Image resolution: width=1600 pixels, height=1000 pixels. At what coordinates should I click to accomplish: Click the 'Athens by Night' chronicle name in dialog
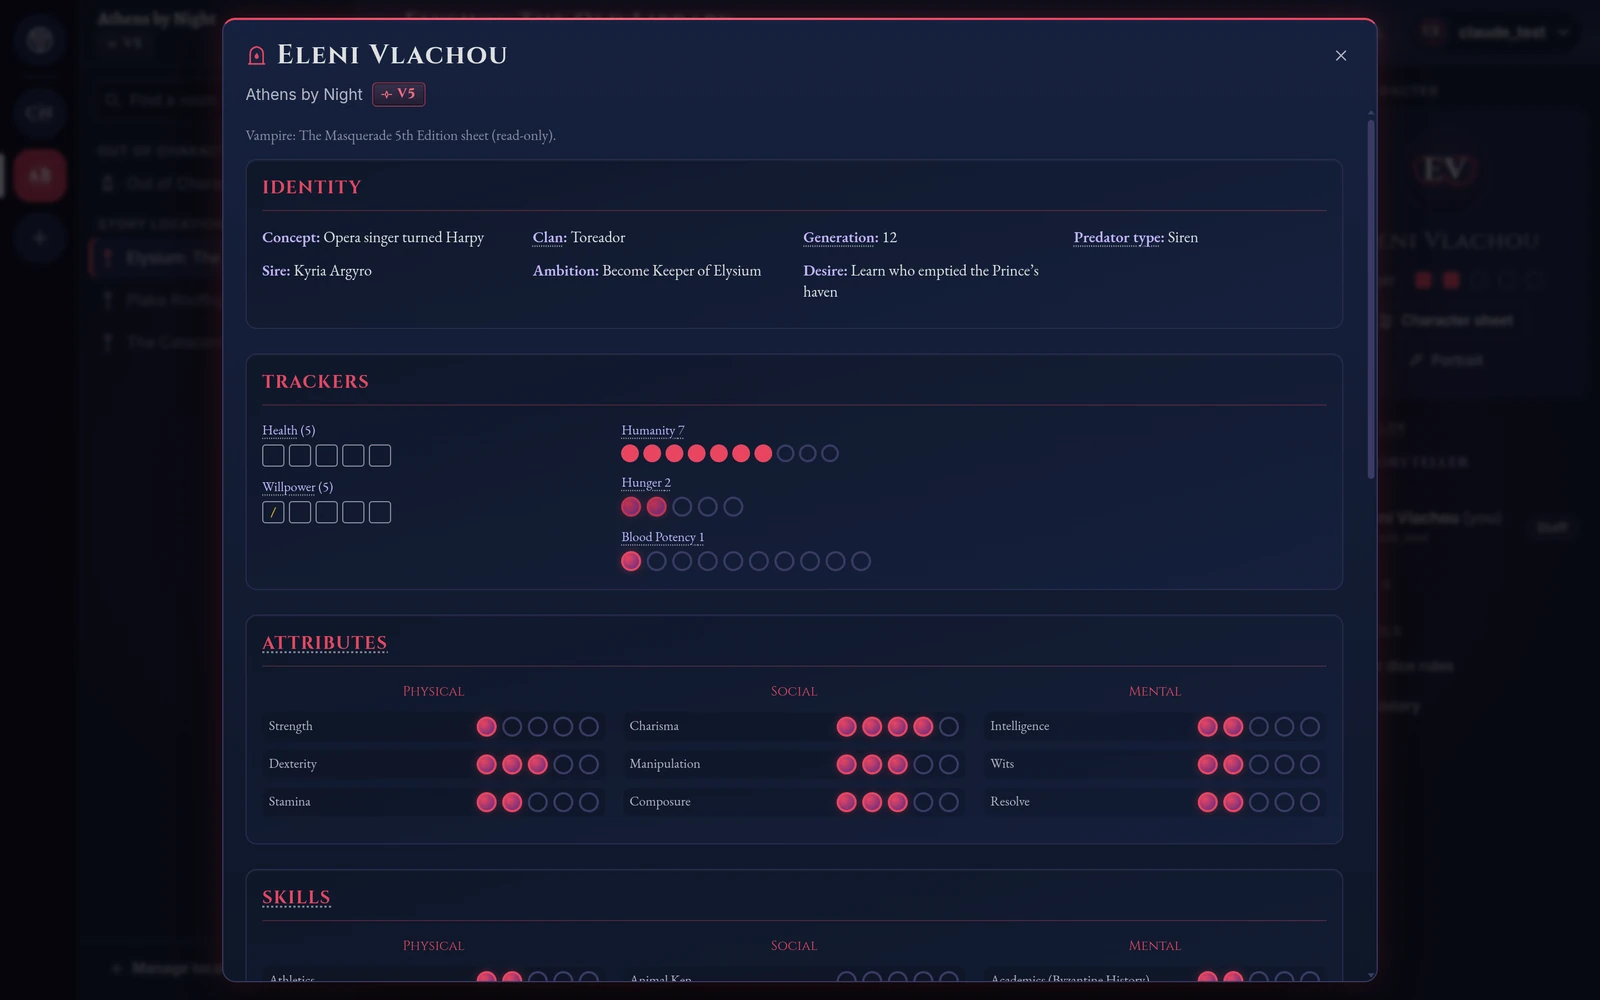(x=304, y=94)
